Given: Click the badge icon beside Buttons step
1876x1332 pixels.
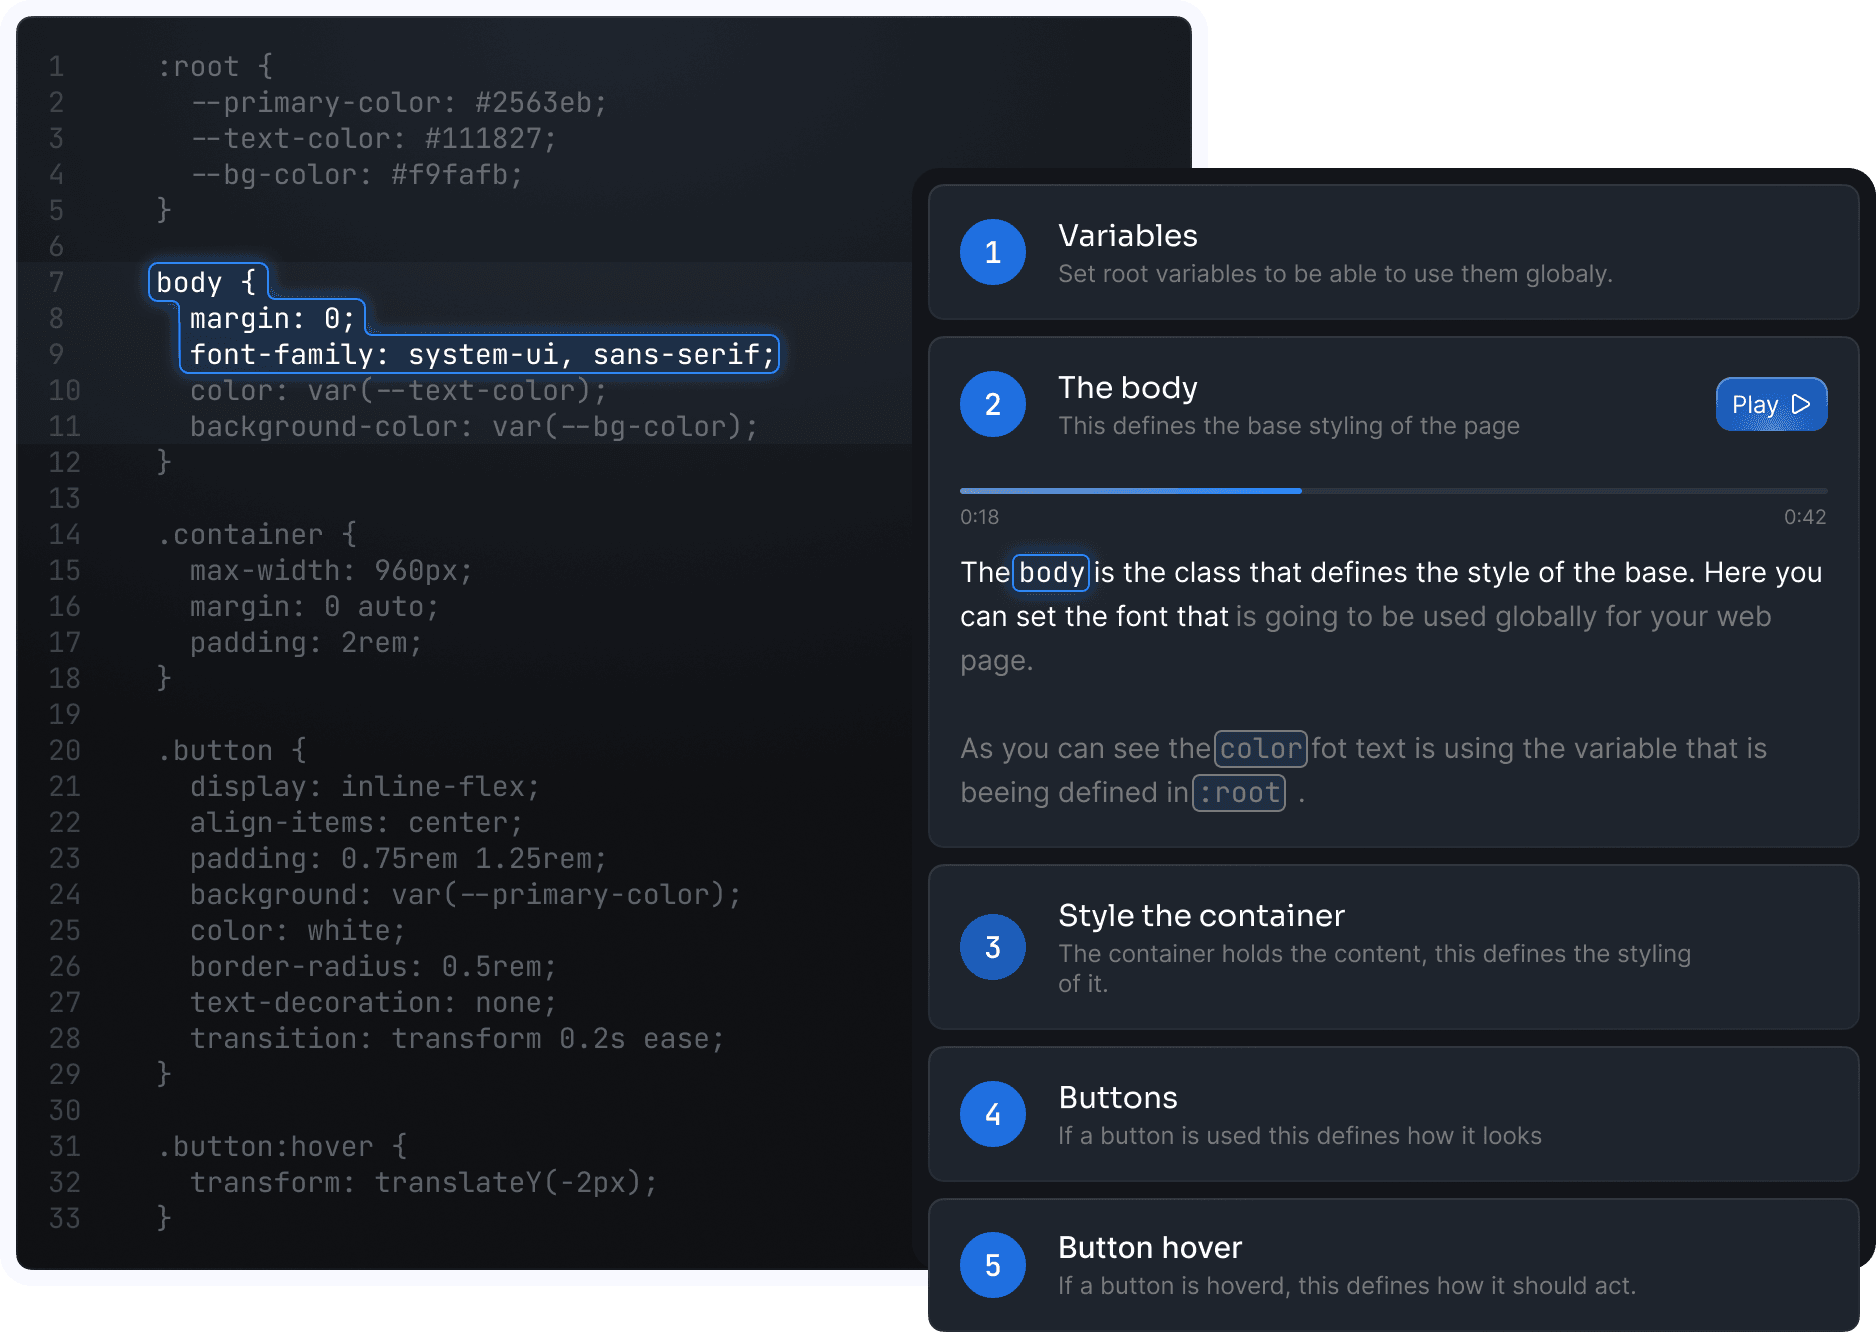Looking at the screenshot, I should coord(992,1113).
